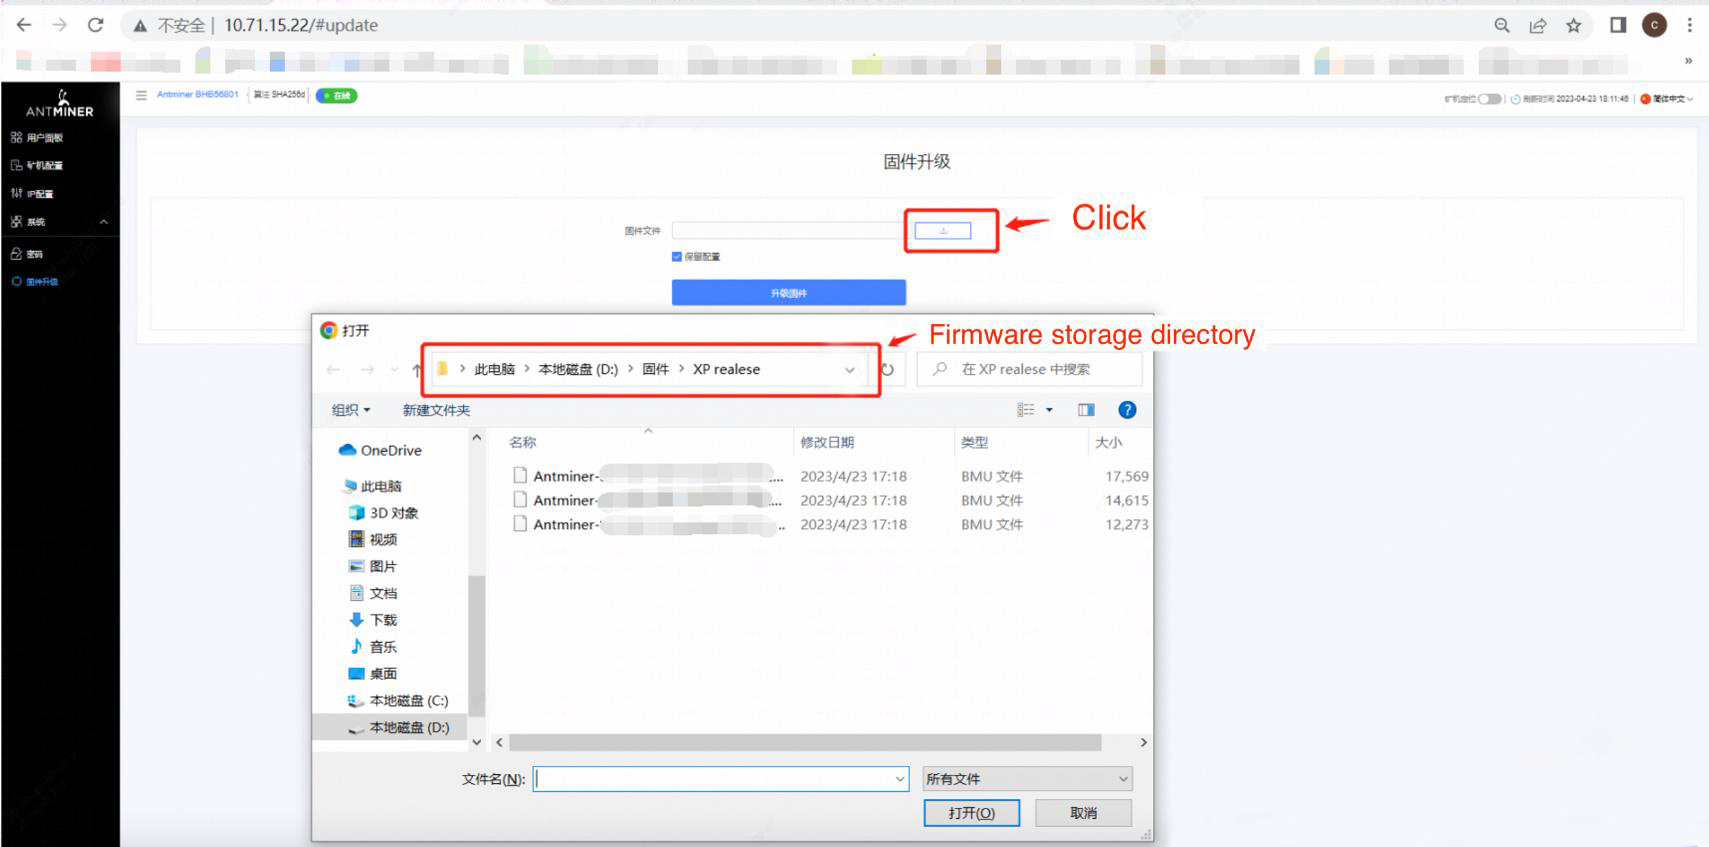
Task: Open the zoom magnifier icon in address bar
Action: tap(1502, 25)
